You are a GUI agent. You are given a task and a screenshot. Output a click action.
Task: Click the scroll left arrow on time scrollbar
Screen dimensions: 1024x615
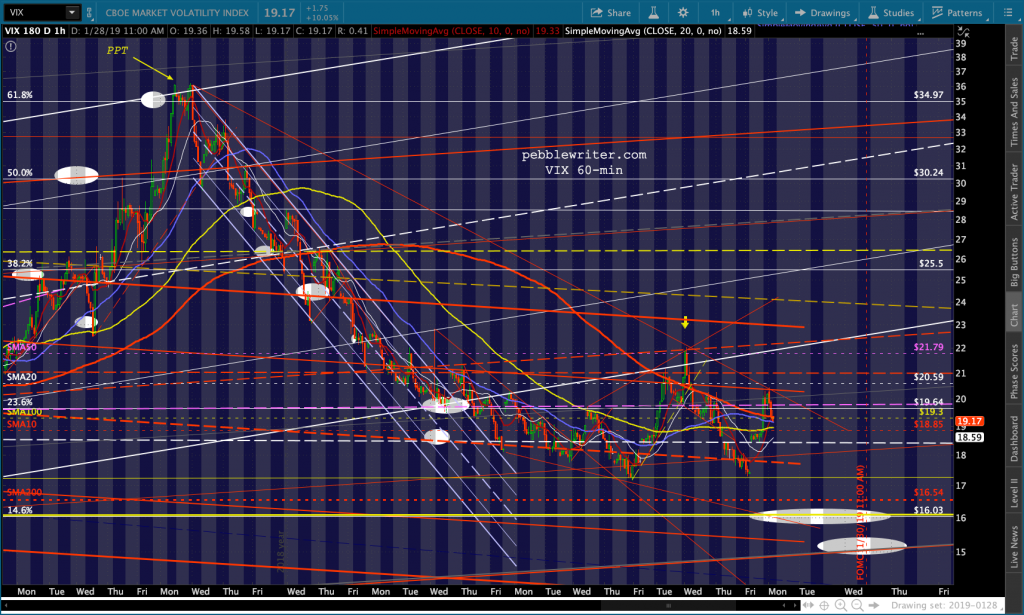pos(785,606)
